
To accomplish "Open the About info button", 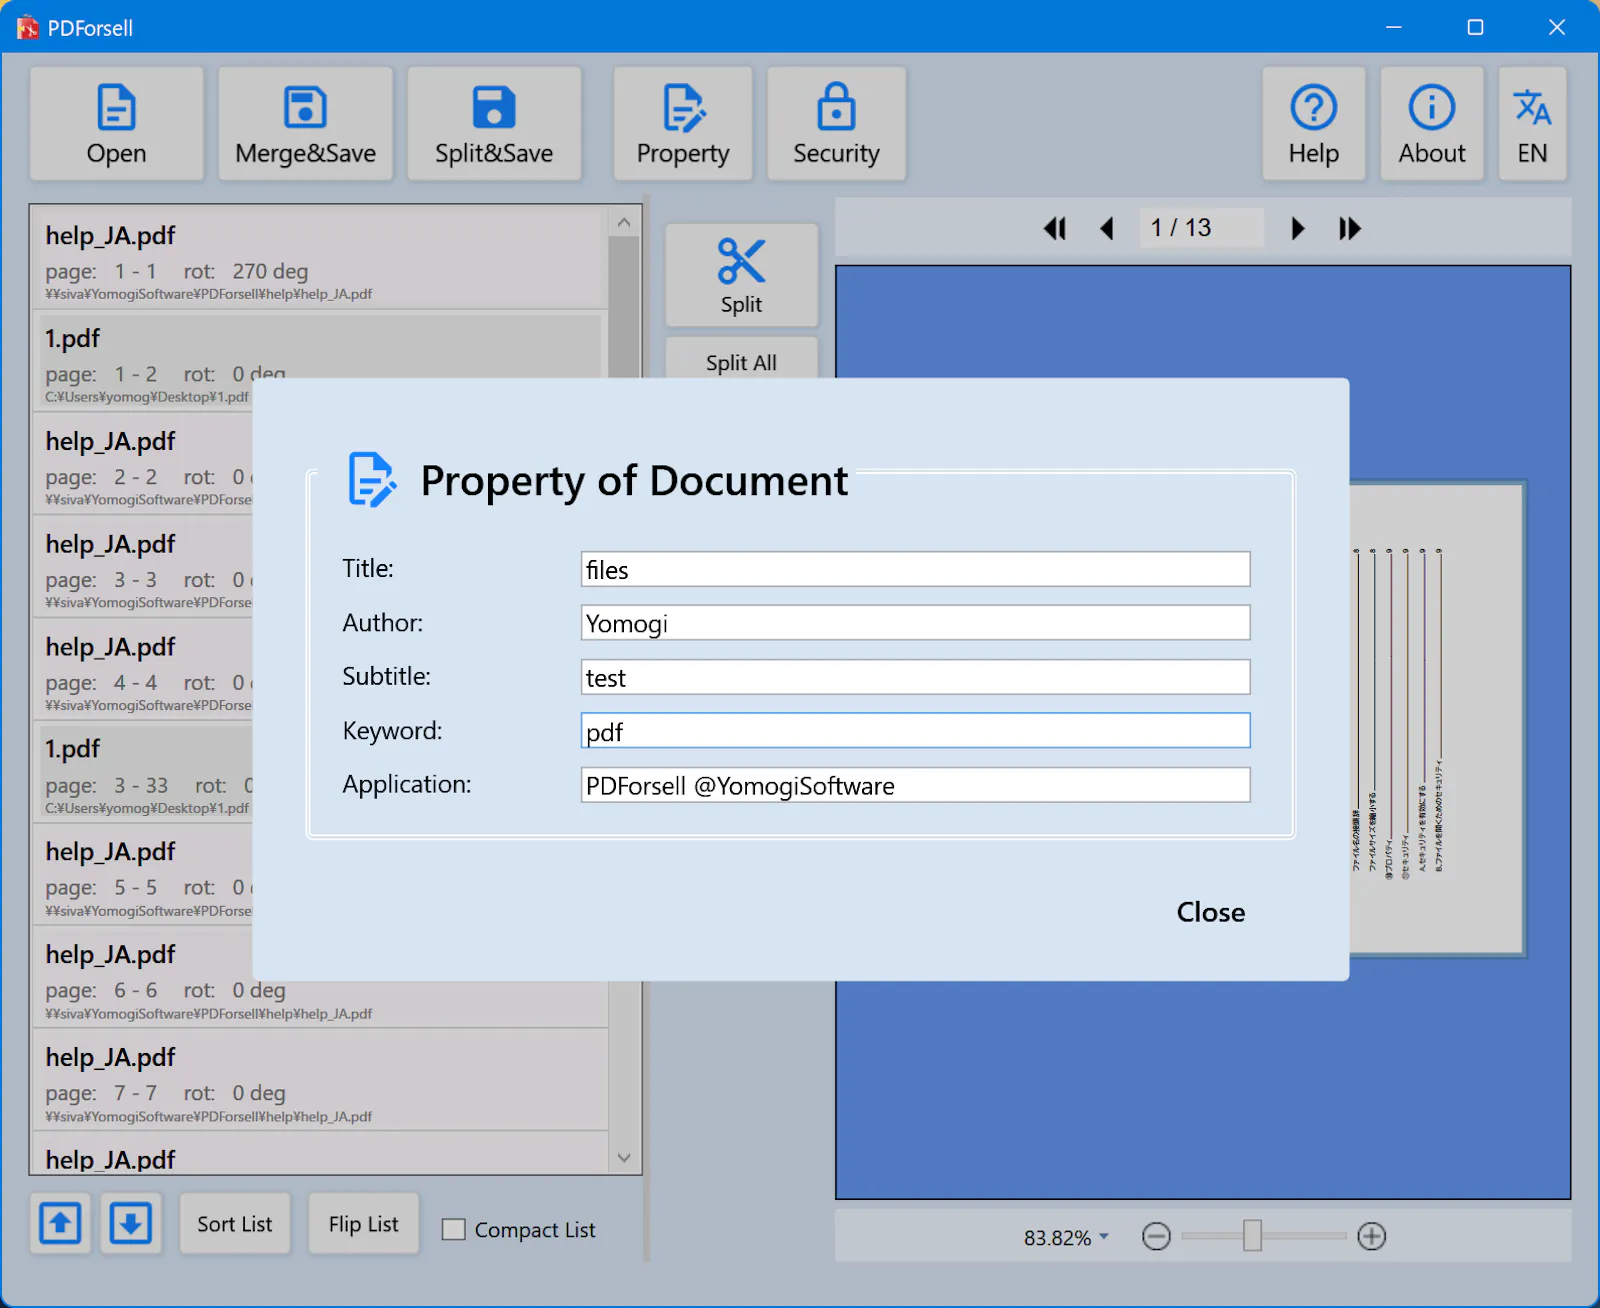I will point(1432,124).
